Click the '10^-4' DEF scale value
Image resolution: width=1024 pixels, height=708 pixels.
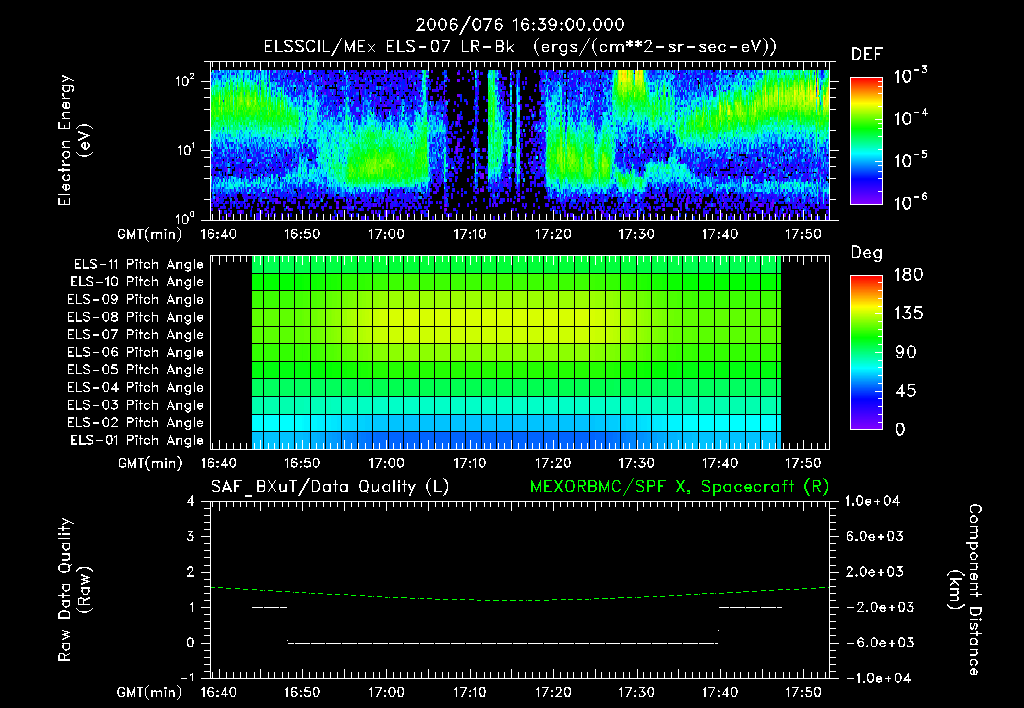pyautogui.click(x=910, y=118)
